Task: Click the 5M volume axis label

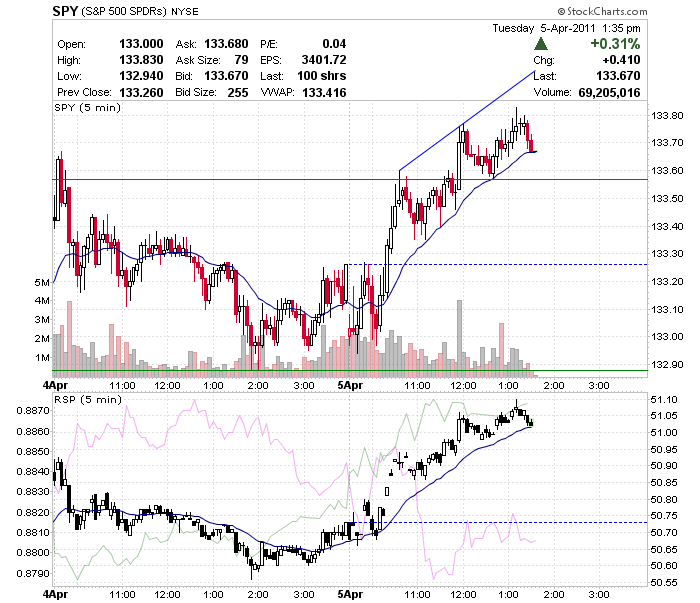Action: [42, 283]
